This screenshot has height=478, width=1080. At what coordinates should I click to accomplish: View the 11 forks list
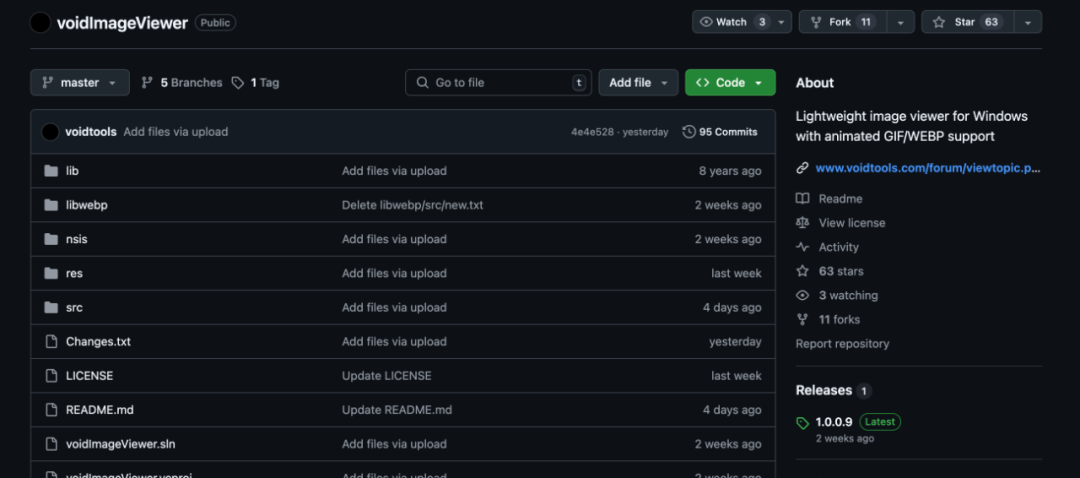(840, 320)
